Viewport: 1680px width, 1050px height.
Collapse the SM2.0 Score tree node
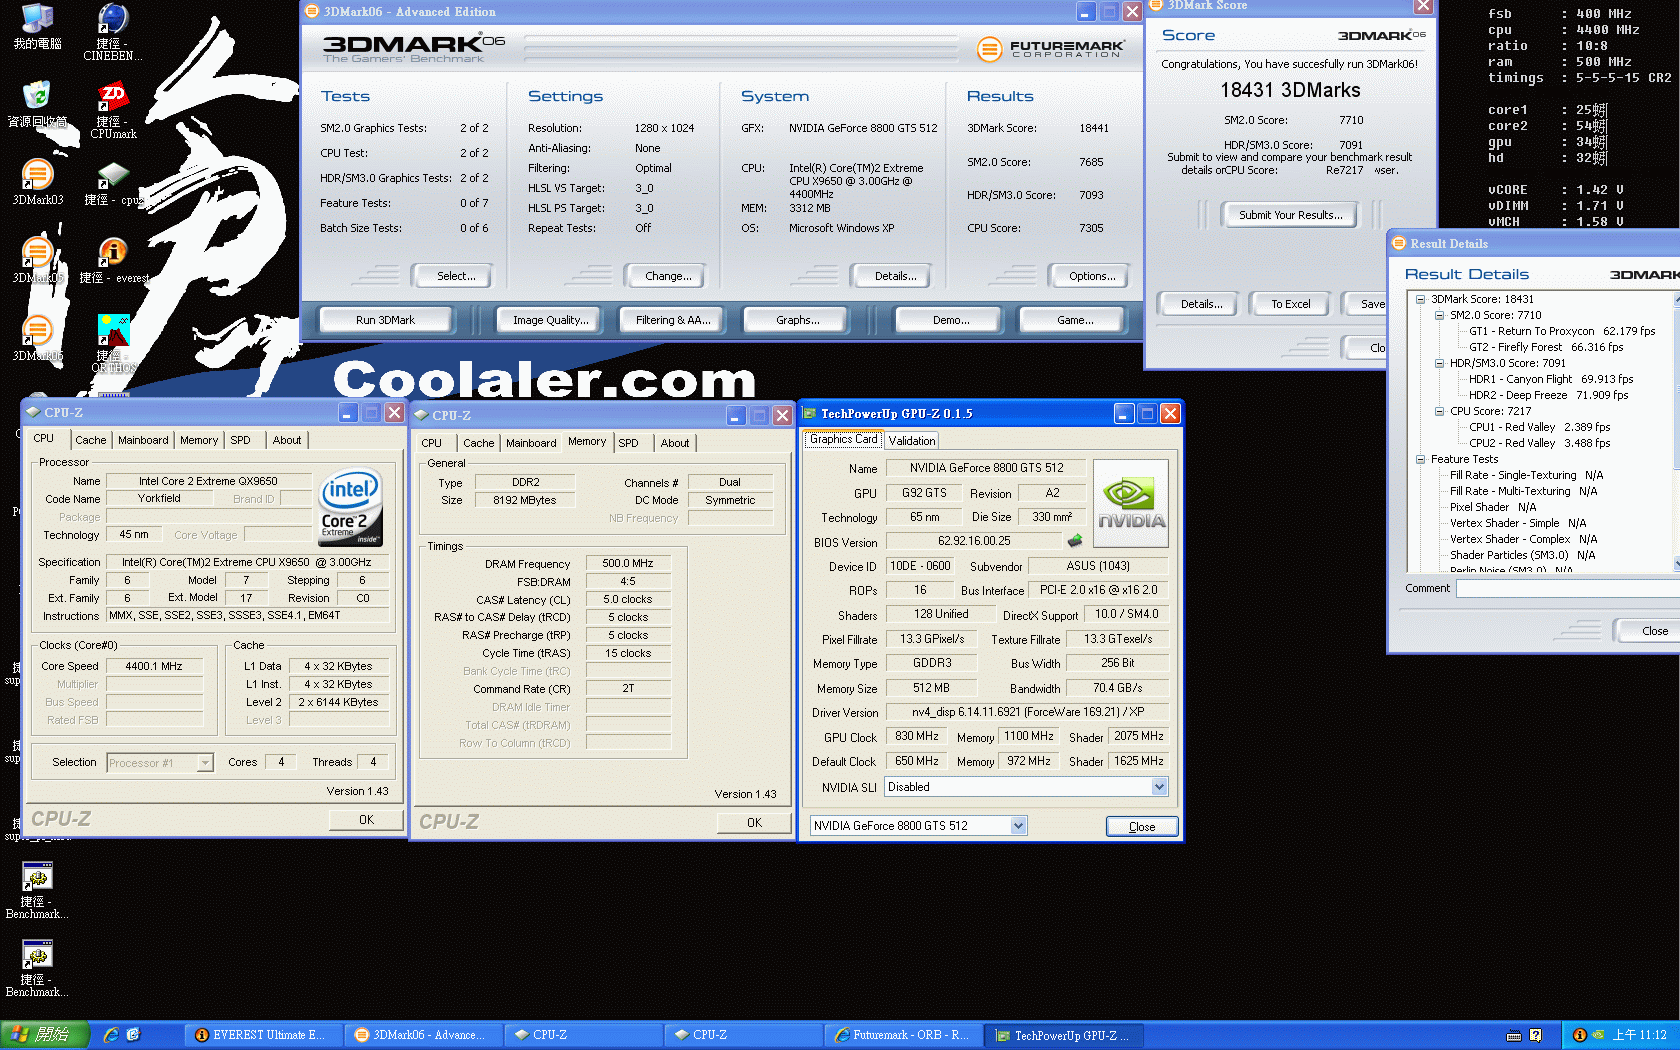point(1439,315)
